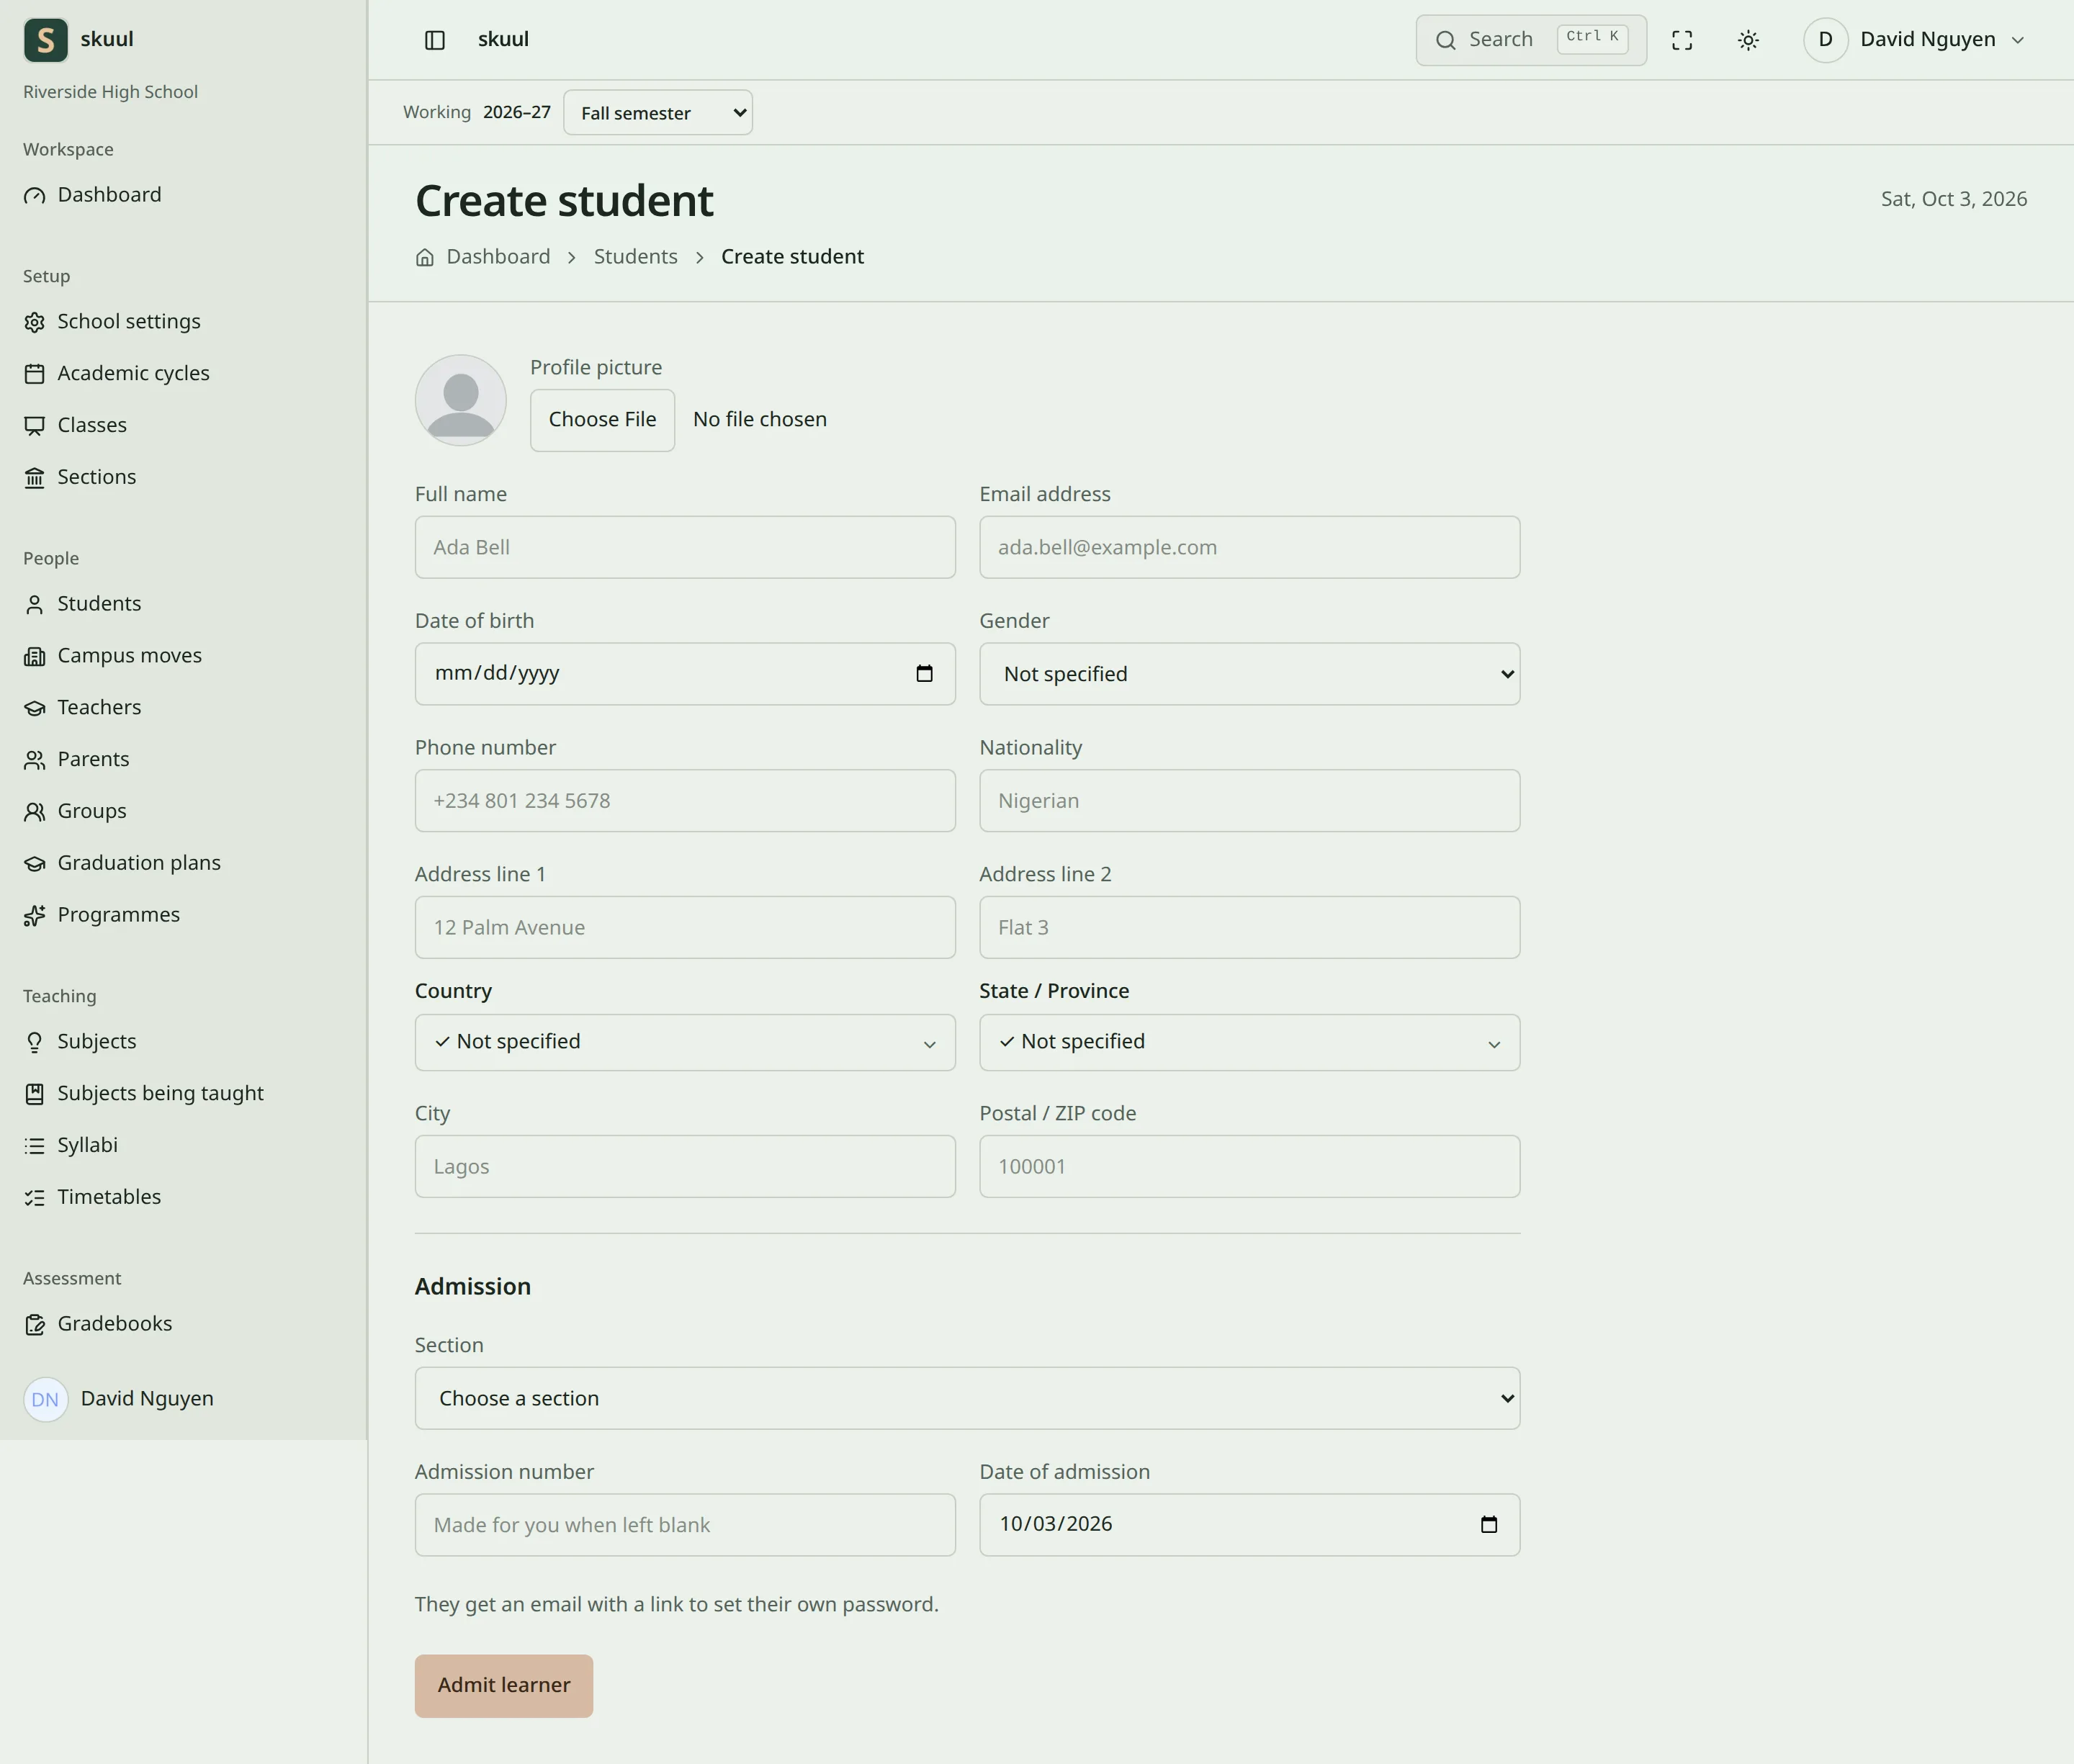Switch theme with the sun icon

click(x=1748, y=40)
